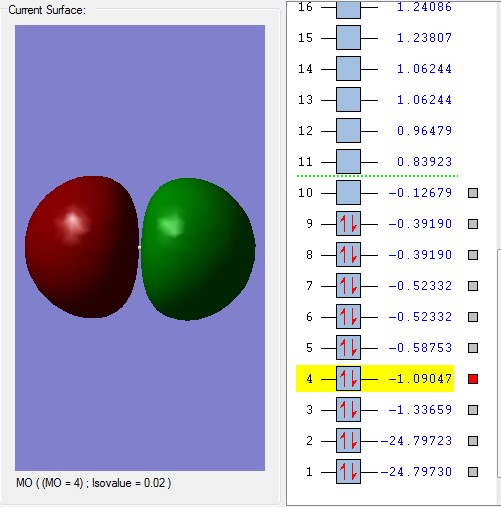
Task: Toggle the gray surface marker for MO 6
Action: [473, 317]
